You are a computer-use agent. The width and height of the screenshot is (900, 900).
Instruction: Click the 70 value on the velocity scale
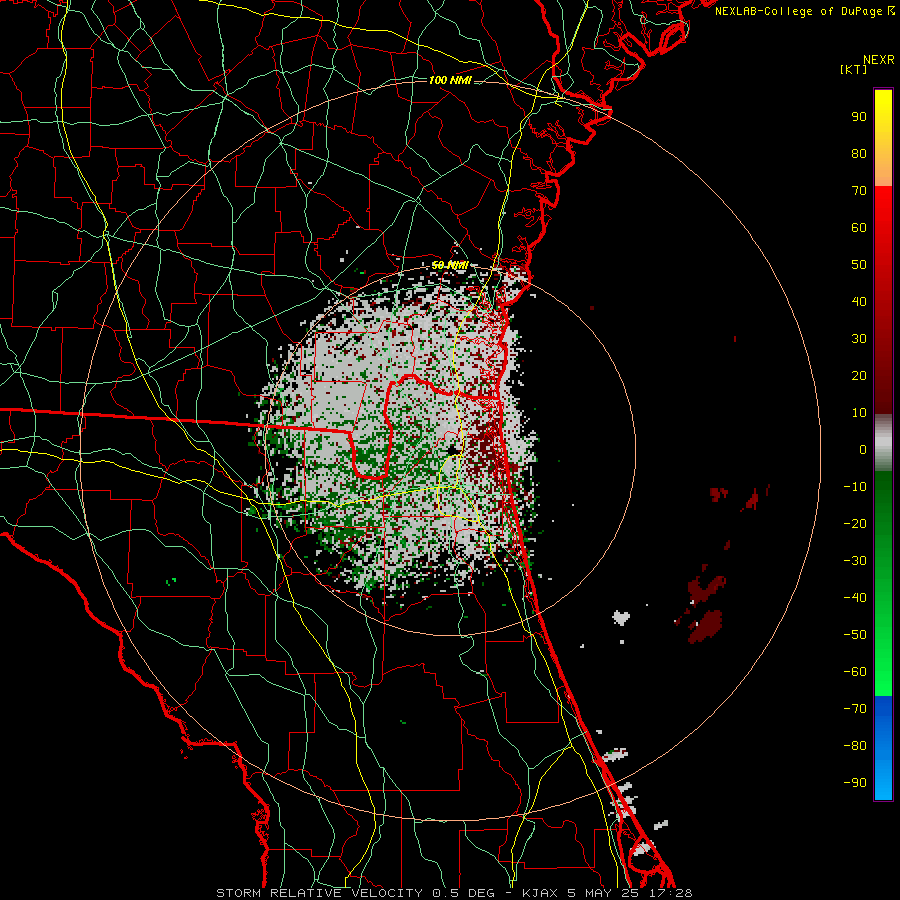[x=859, y=191]
